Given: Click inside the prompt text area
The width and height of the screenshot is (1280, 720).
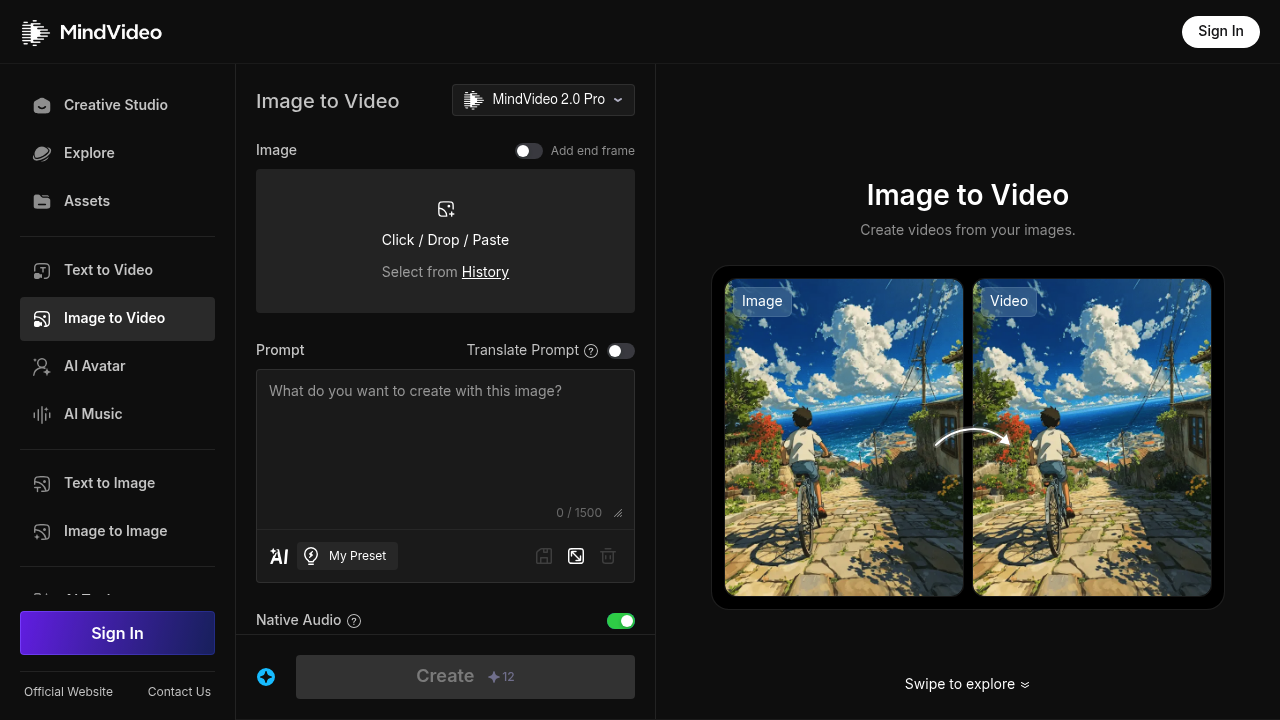Looking at the screenshot, I should pos(445,440).
